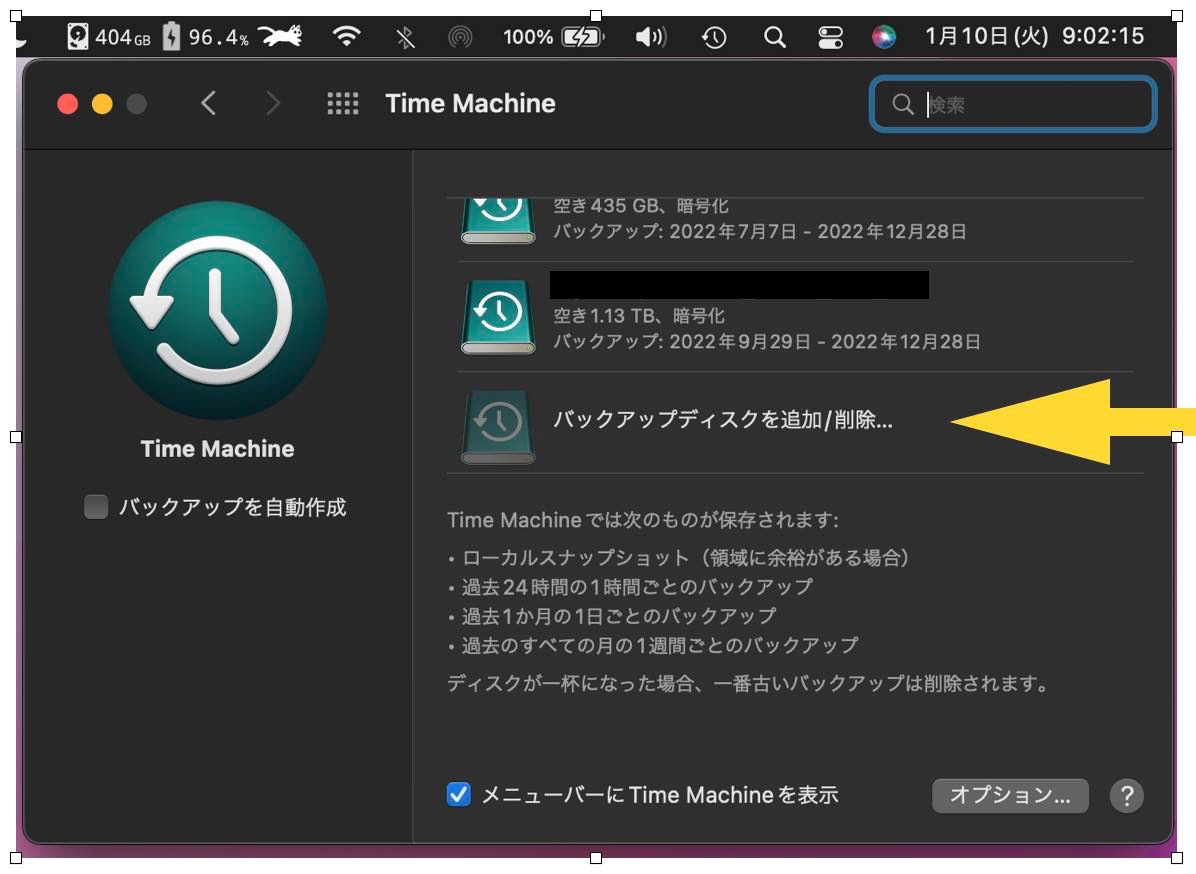This screenshot has width=1196, height=874.
Task: Click the magnifier icon in the search field
Action: (x=903, y=104)
